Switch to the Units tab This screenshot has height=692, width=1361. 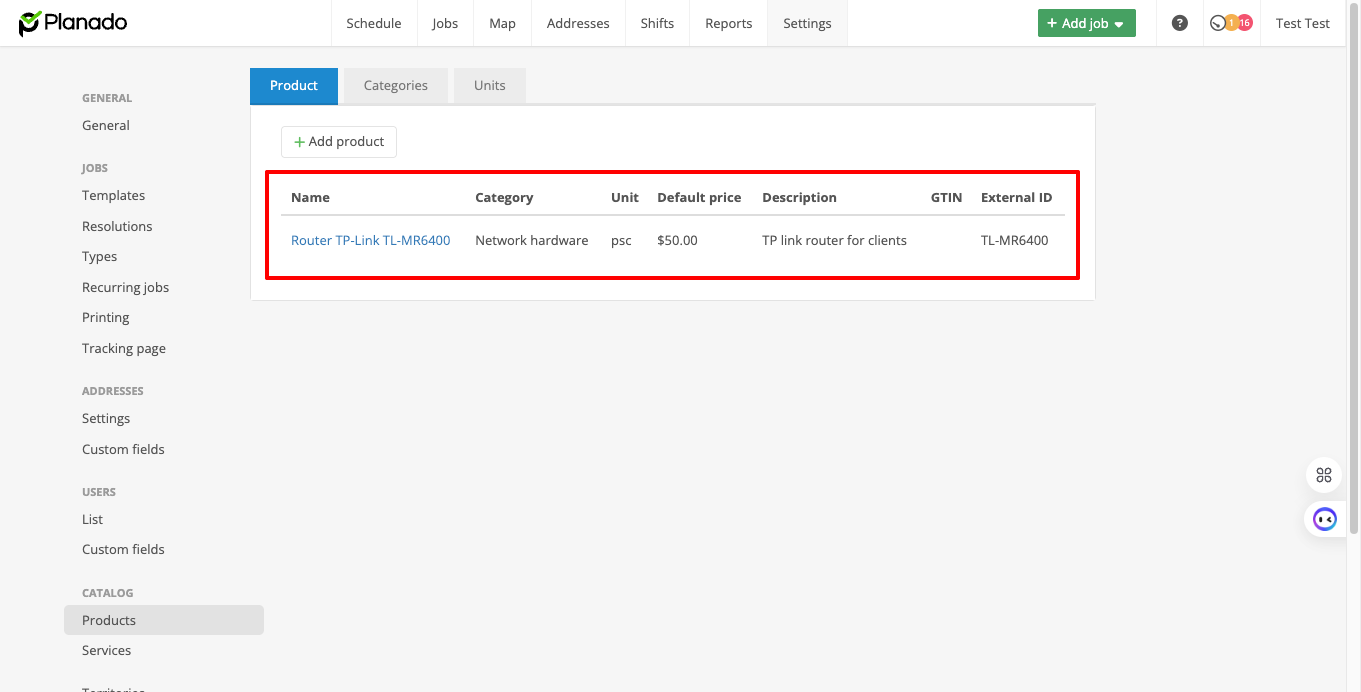click(x=490, y=85)
